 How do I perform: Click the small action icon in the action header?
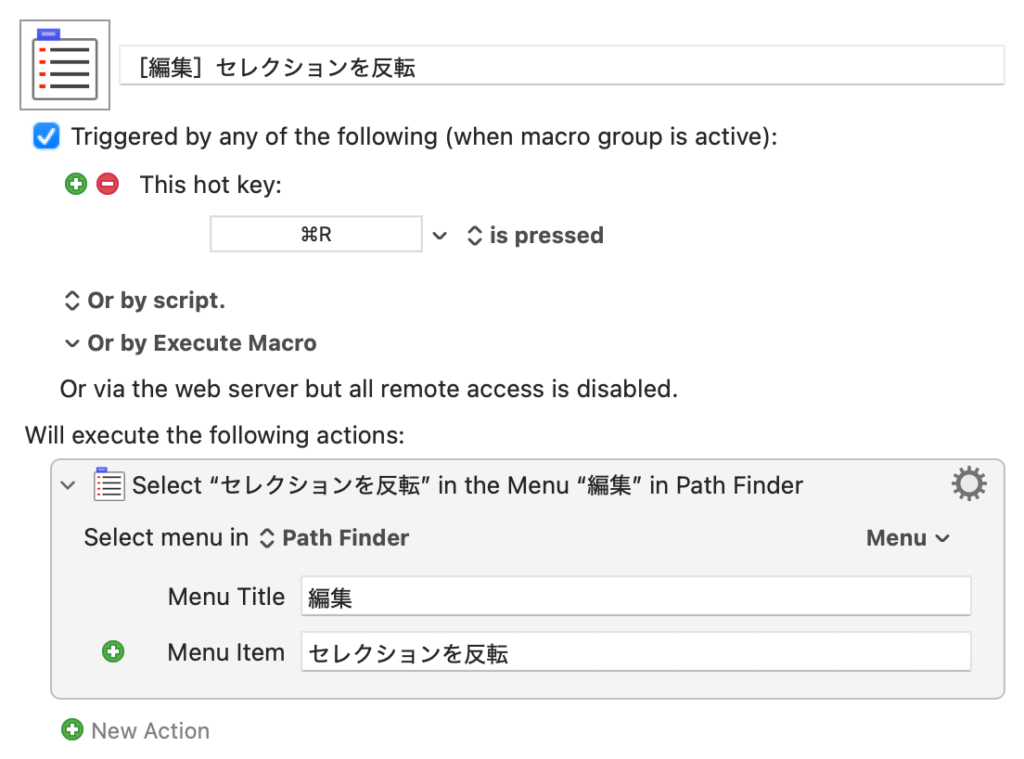click(x=108, y=485)
